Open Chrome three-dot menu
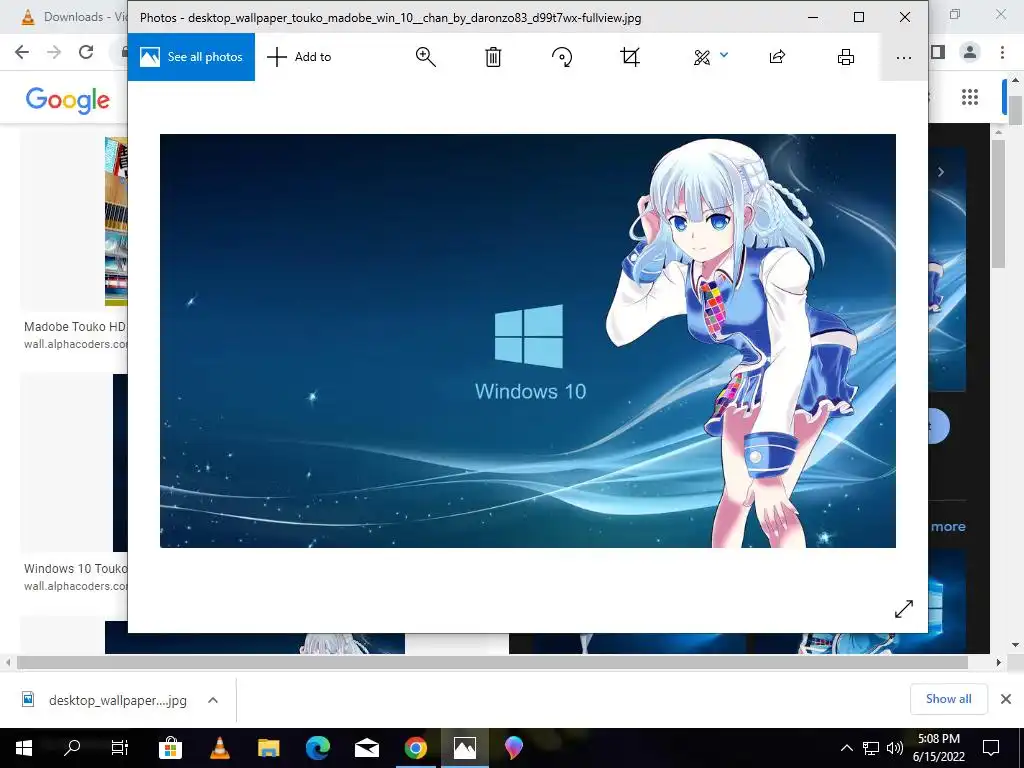The height and width of the screenshot is (768, 1024). (x=1002, y=52)
